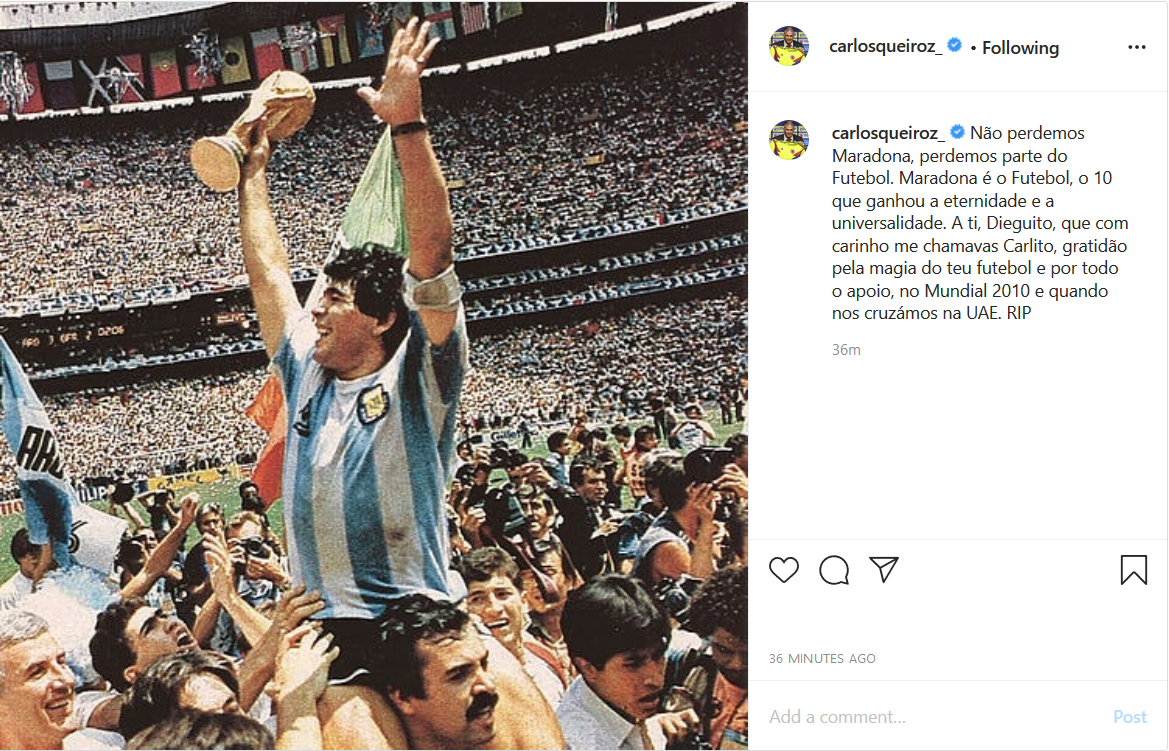
Task: Click the Maradona trophy photo
Action: click(x=374, y=376)
